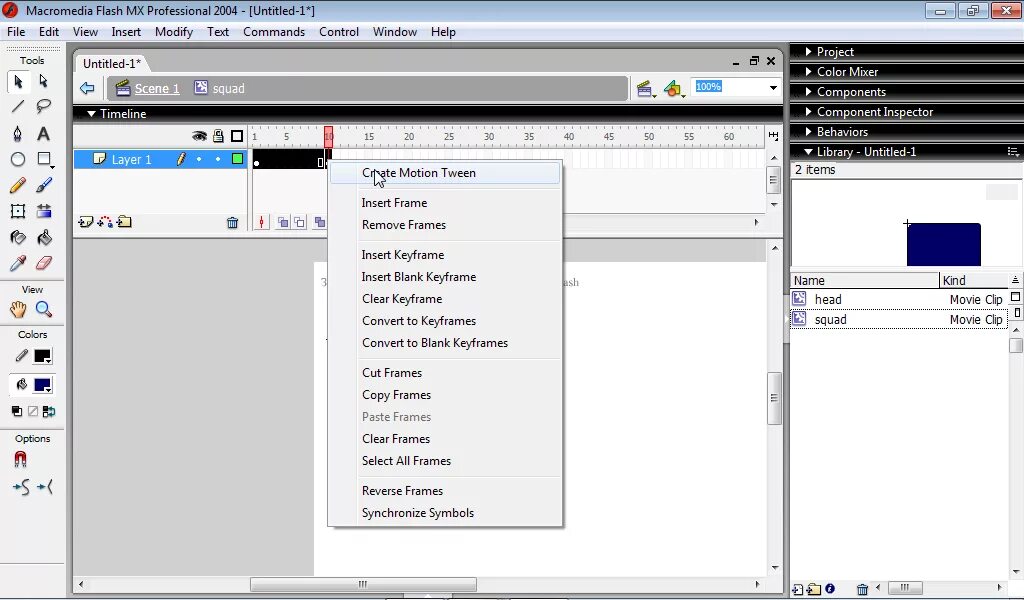Toggle Layer 1 lock dot
The width and height of the screenshot is (1024, 600).
[218, 159]
